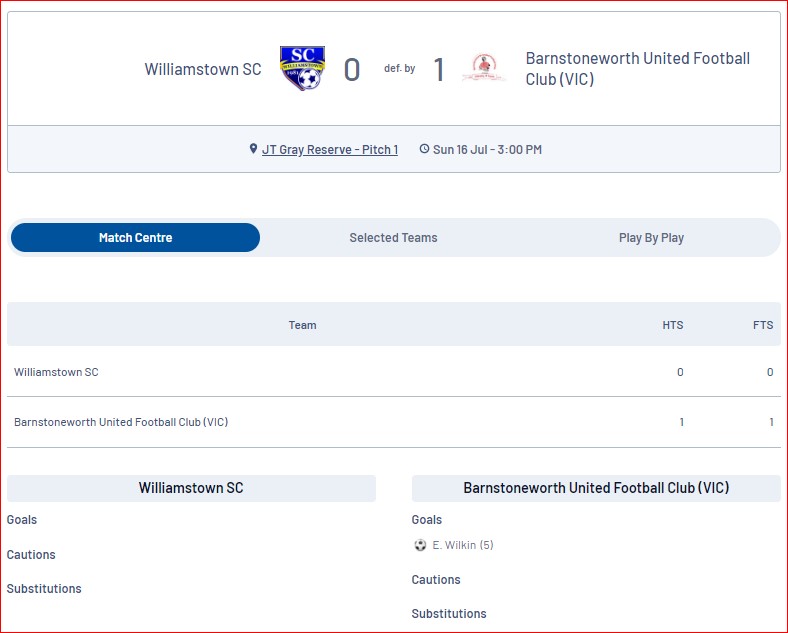Open the Match Centre tab
The image size is (788, 633).
pyautogui.click(x=135, y=238)
